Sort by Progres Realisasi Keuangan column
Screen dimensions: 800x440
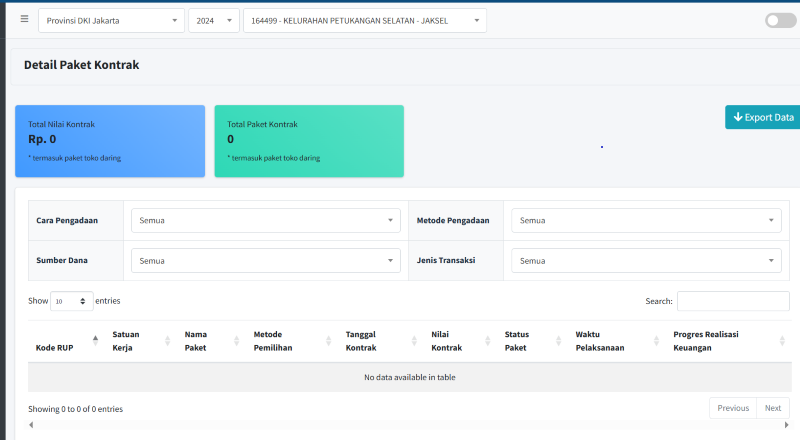pyautogui.click(x=728, y=341)
